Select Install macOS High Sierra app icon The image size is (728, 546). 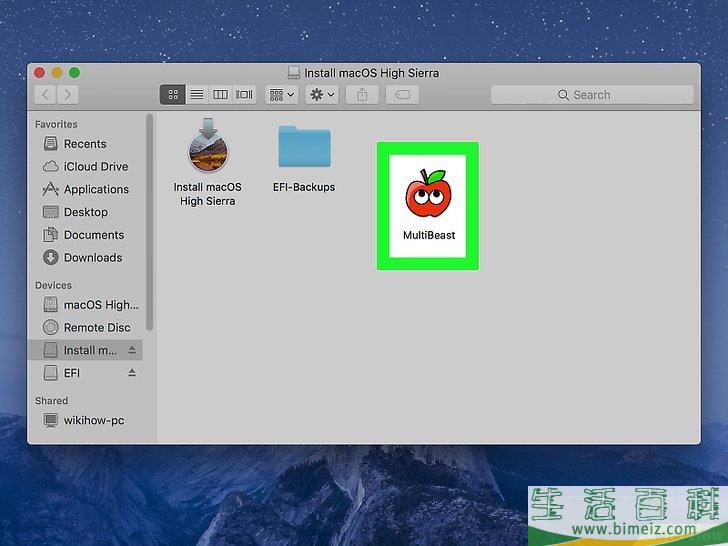(208, 145)
